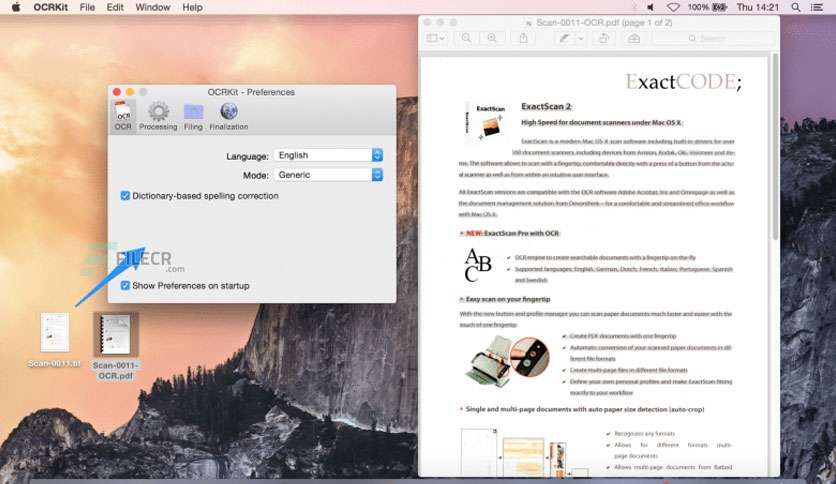The image size is (836, 484).
Task: Select the Scan-0011-OCR.pdf desktop file
Action: click(116, 346)
